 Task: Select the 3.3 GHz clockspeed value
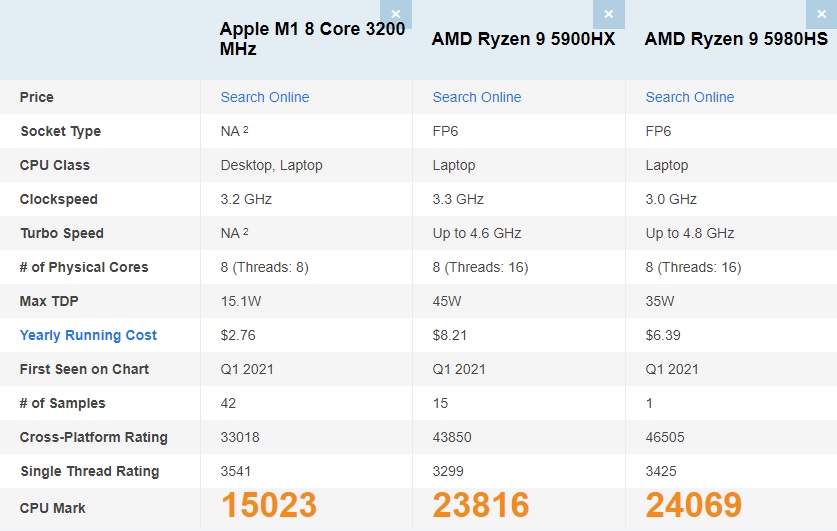pyautogui.click(x=458, y=200)
